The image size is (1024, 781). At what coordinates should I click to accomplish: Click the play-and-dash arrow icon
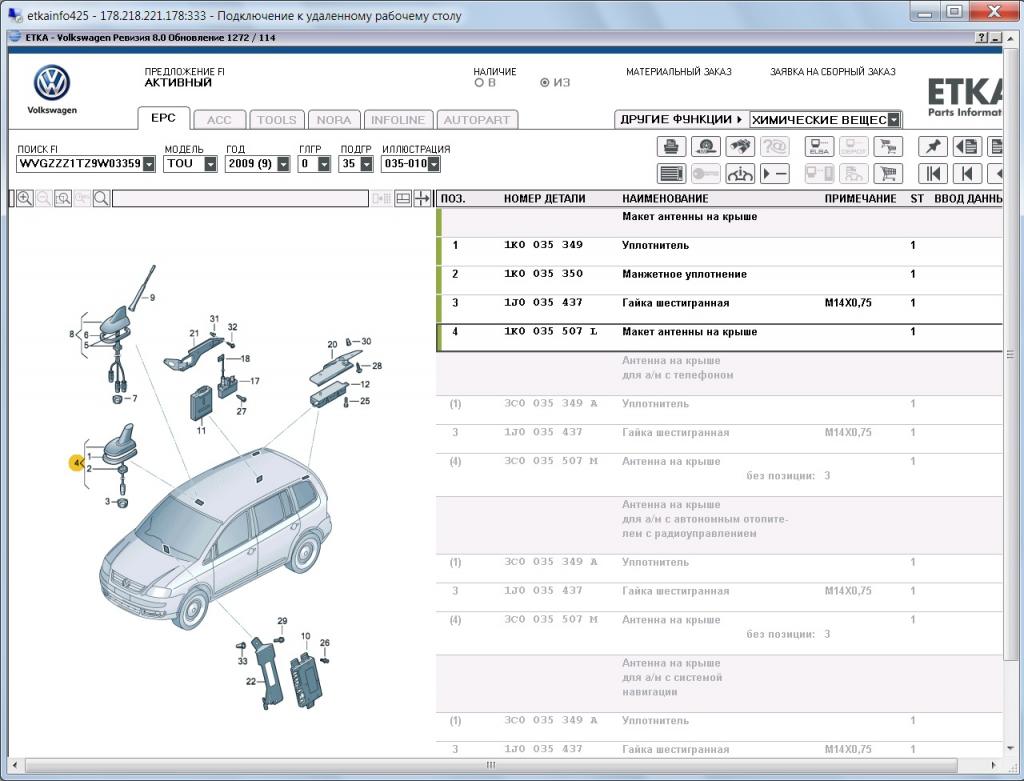tap(775, 174)
